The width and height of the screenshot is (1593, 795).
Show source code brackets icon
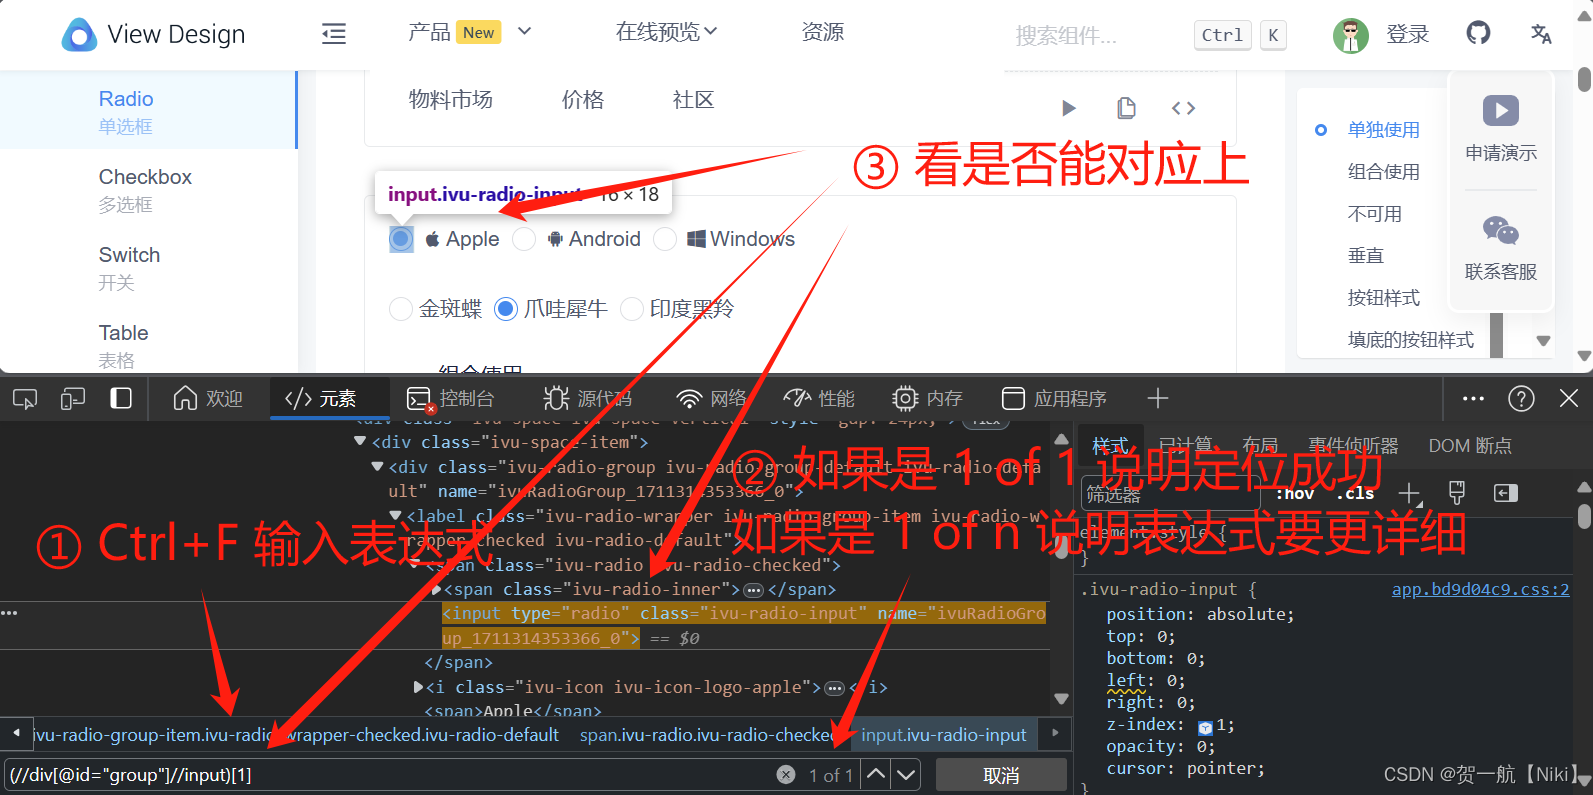pos(1183,108)
